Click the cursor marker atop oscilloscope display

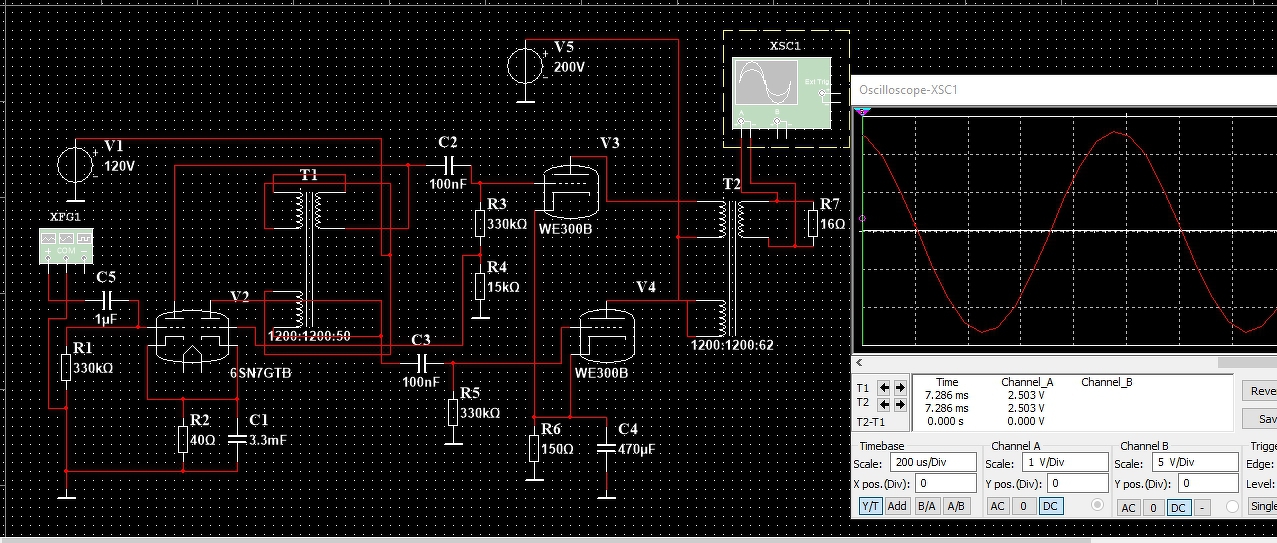[x=864, y=113]
